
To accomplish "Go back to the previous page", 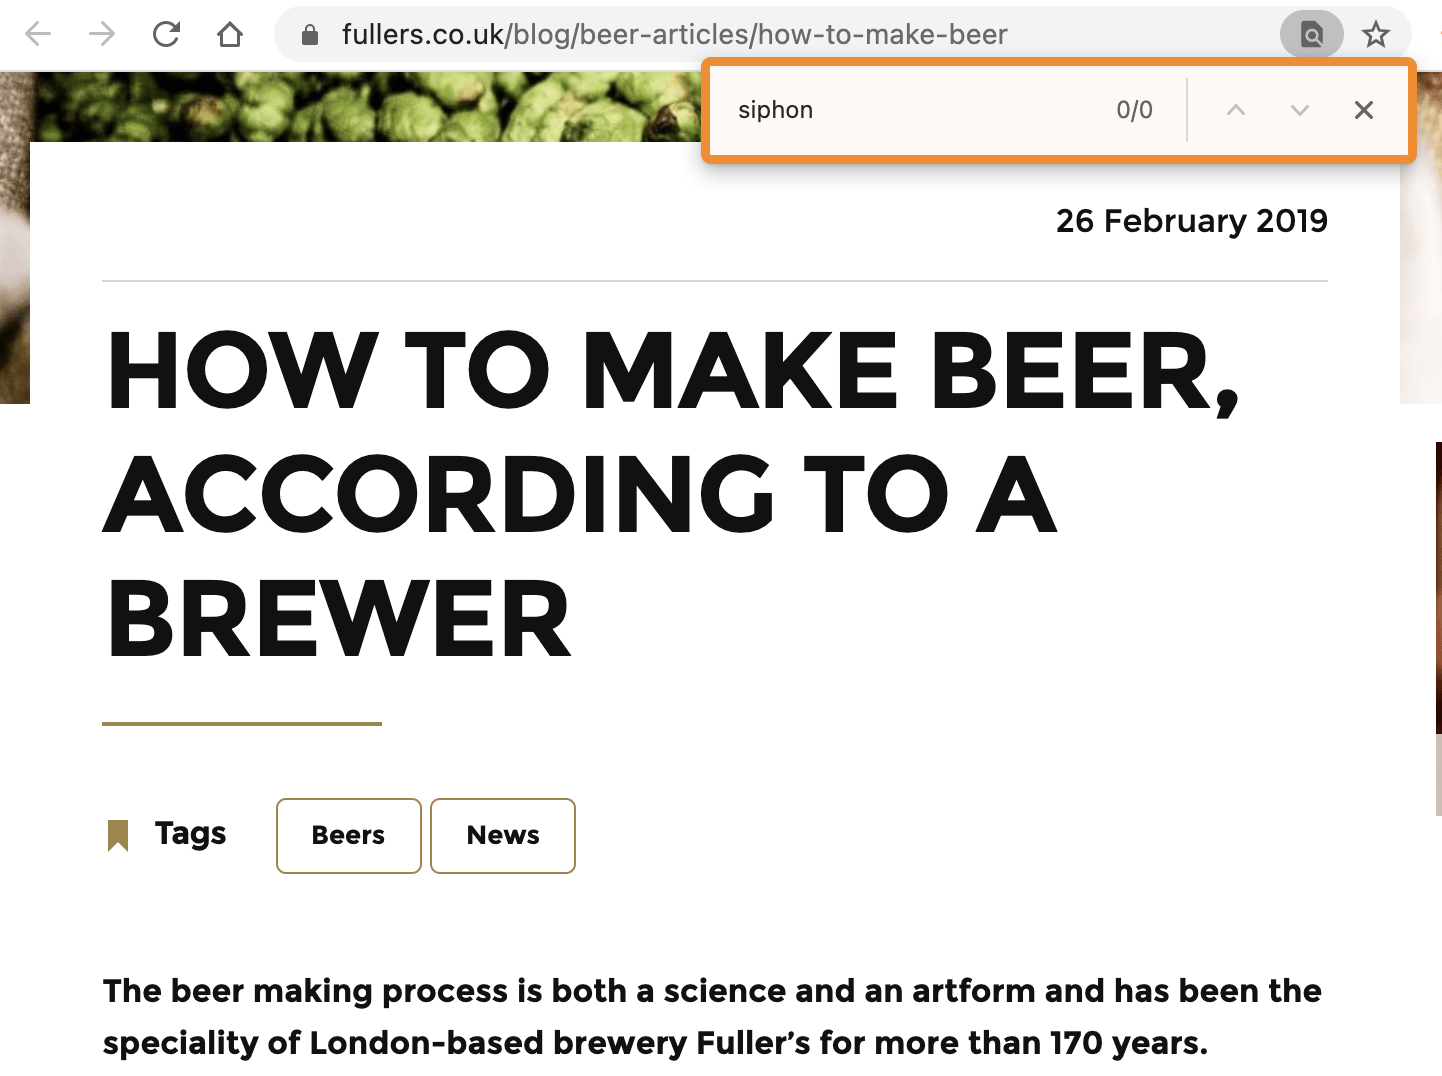I will pos(38,35).
